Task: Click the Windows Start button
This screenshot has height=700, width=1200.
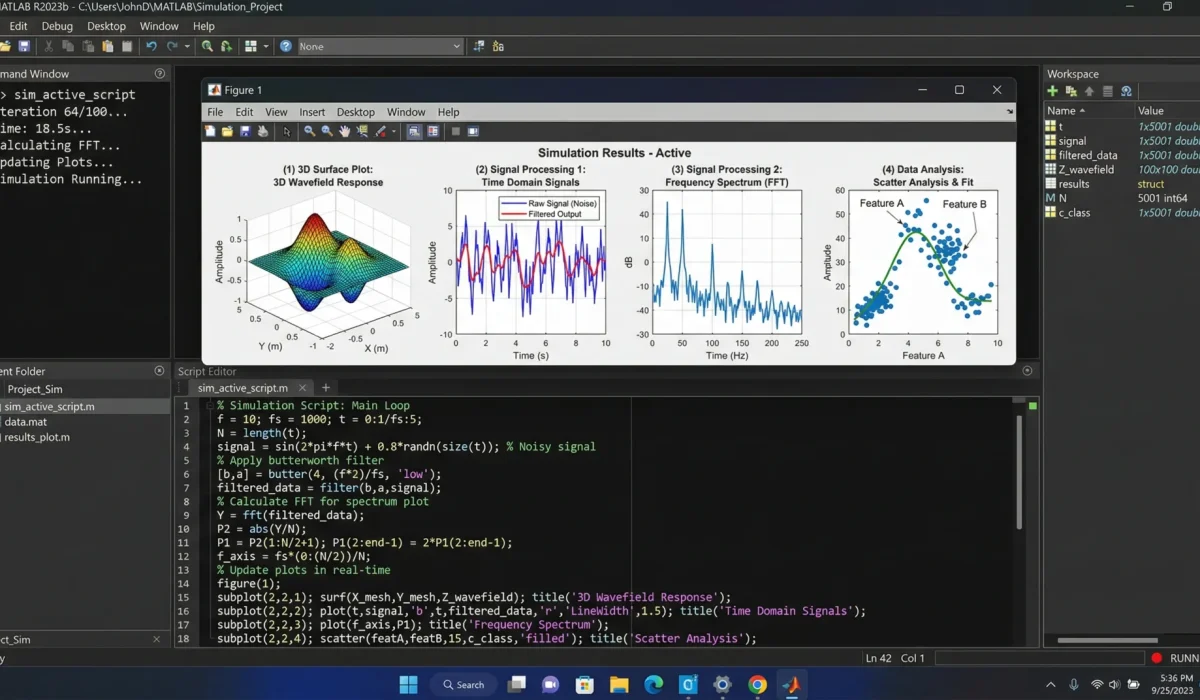Action: pos(409,685)
